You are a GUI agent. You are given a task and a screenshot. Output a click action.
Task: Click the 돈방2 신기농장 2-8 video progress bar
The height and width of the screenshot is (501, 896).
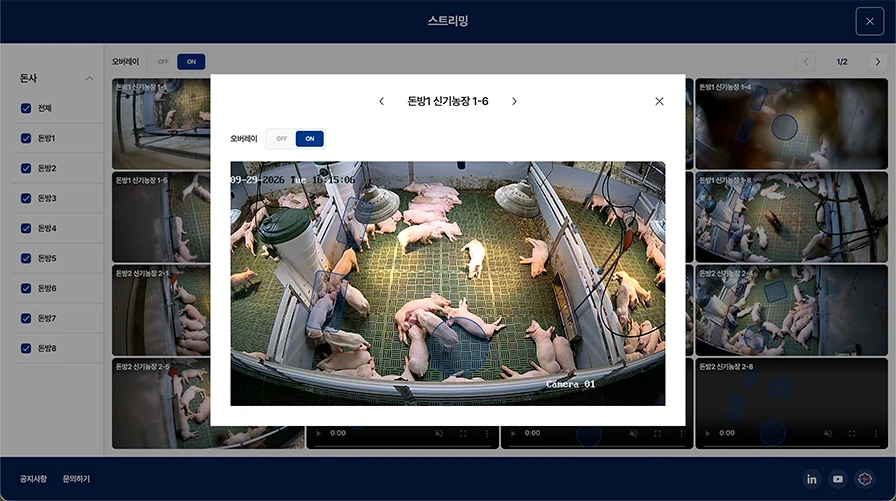click(x=791, y=446)
